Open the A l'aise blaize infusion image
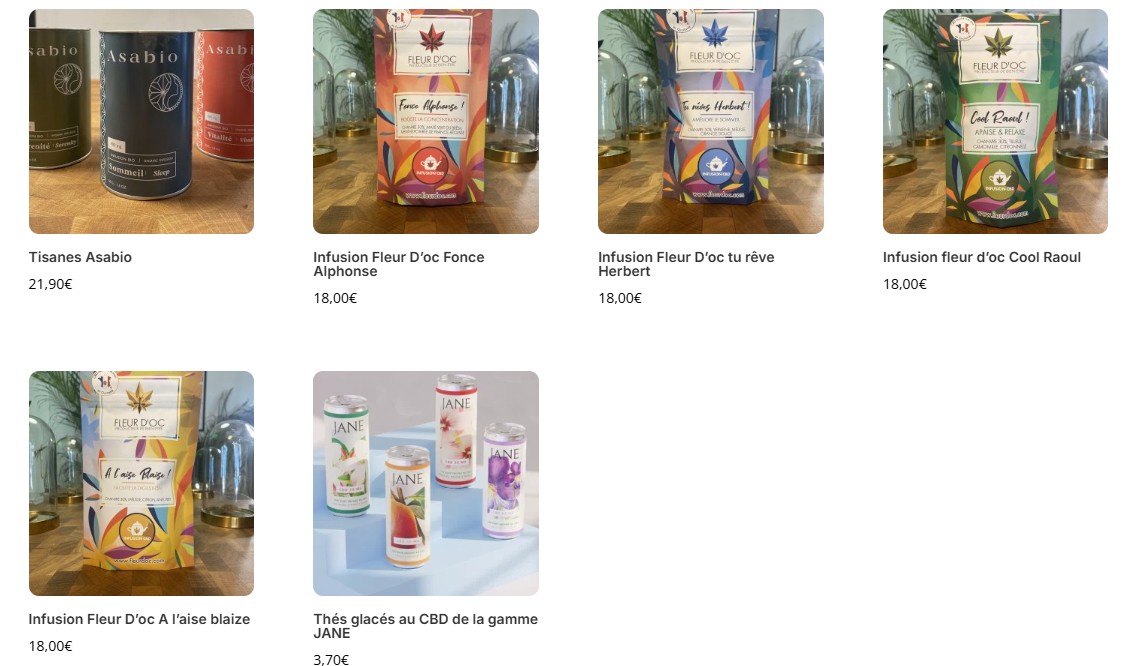This screenshot has height=666, width=1125. point(141,483)
